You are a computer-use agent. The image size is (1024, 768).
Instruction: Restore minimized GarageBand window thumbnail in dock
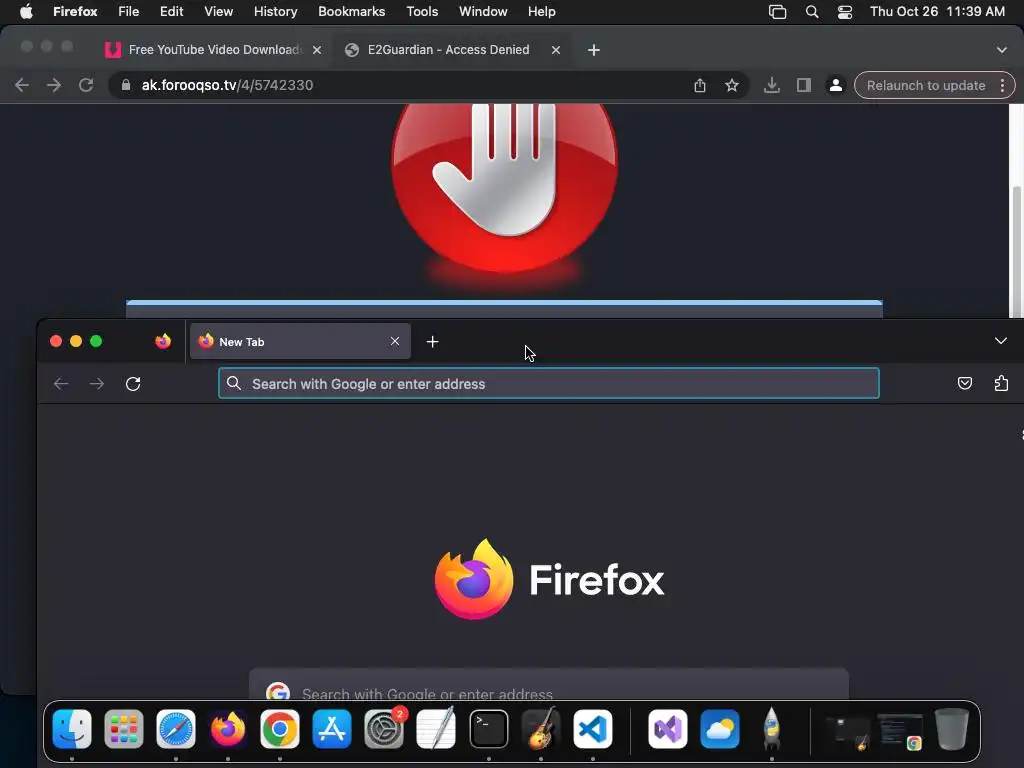click(848, 732)
